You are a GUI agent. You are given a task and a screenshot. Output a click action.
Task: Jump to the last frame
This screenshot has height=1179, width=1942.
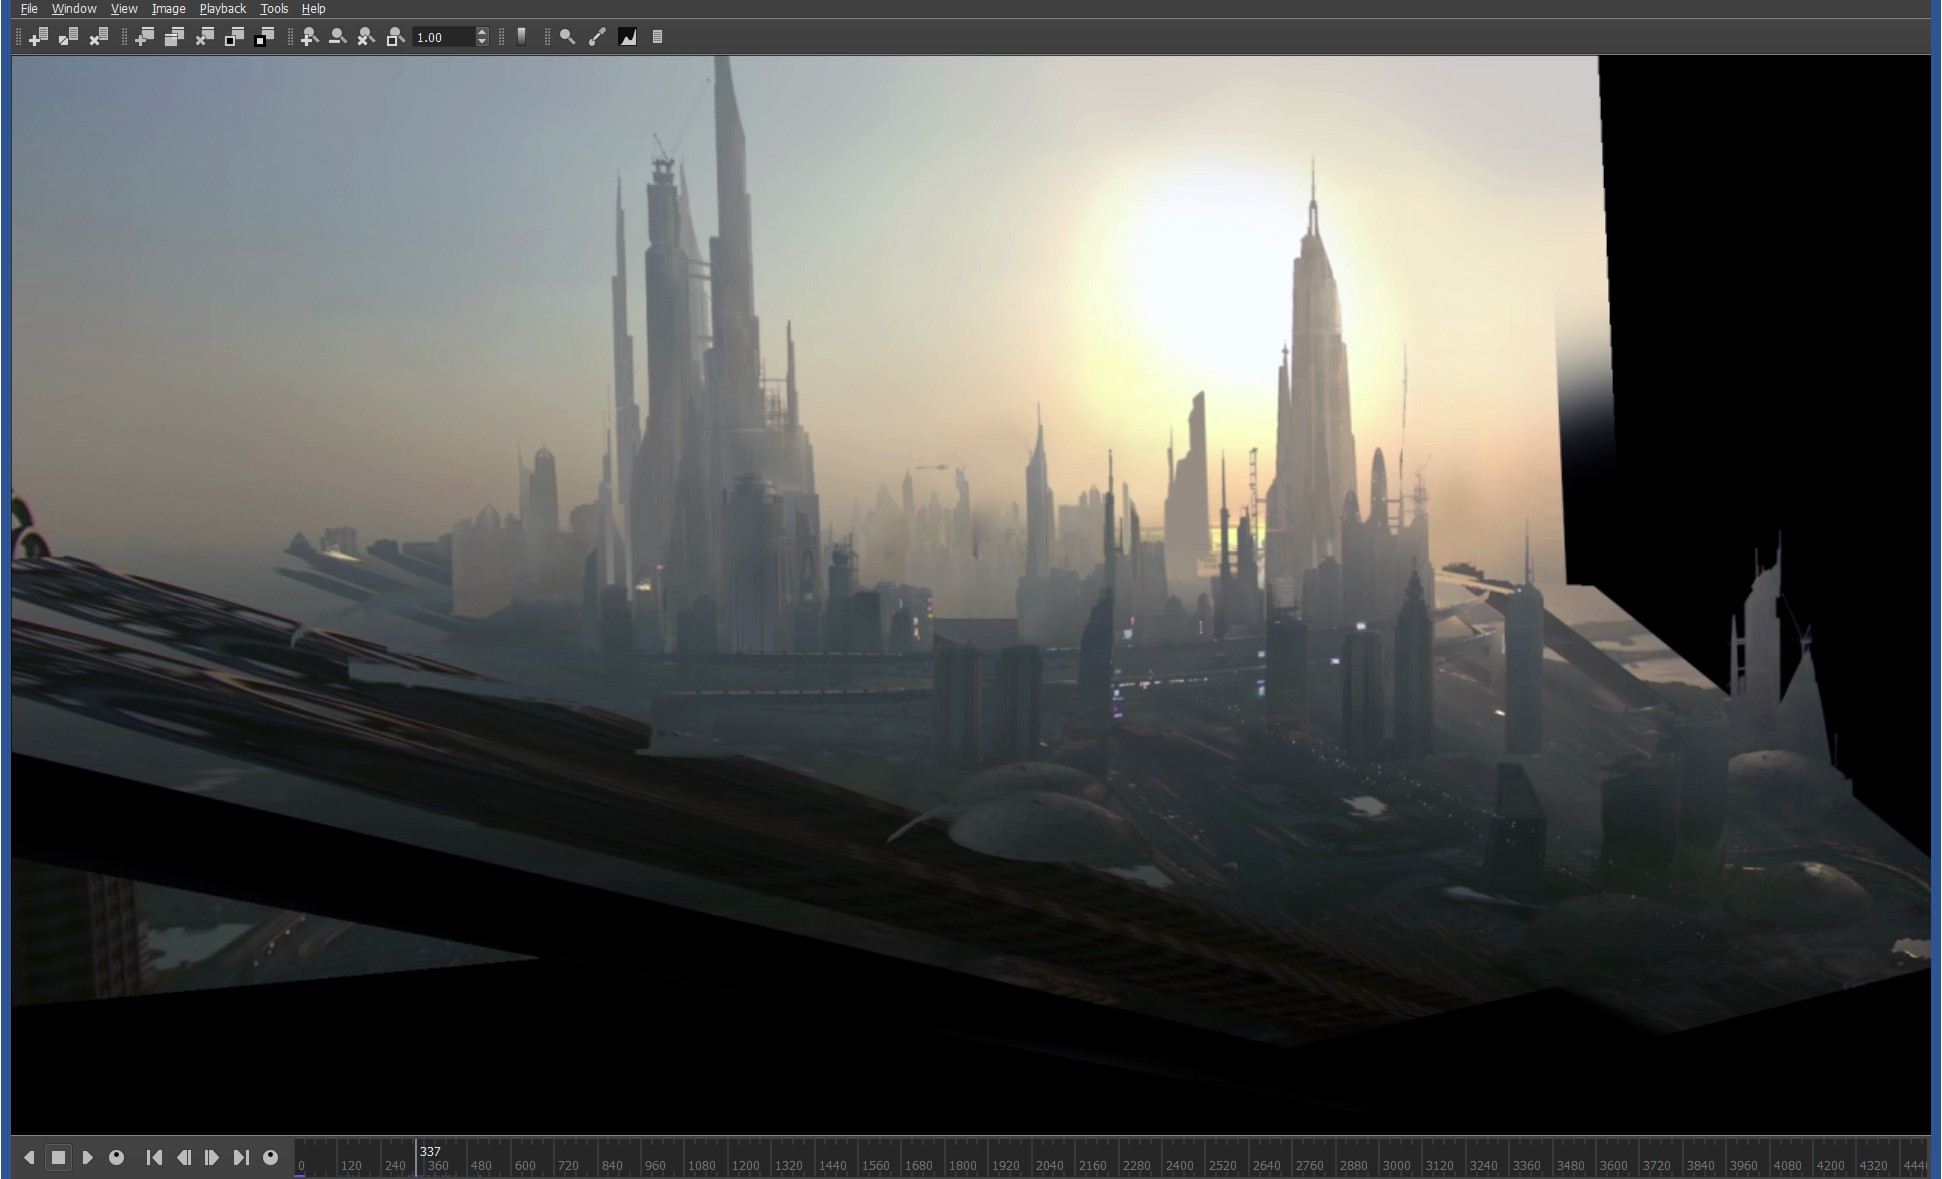click(x=241, y=1157)
